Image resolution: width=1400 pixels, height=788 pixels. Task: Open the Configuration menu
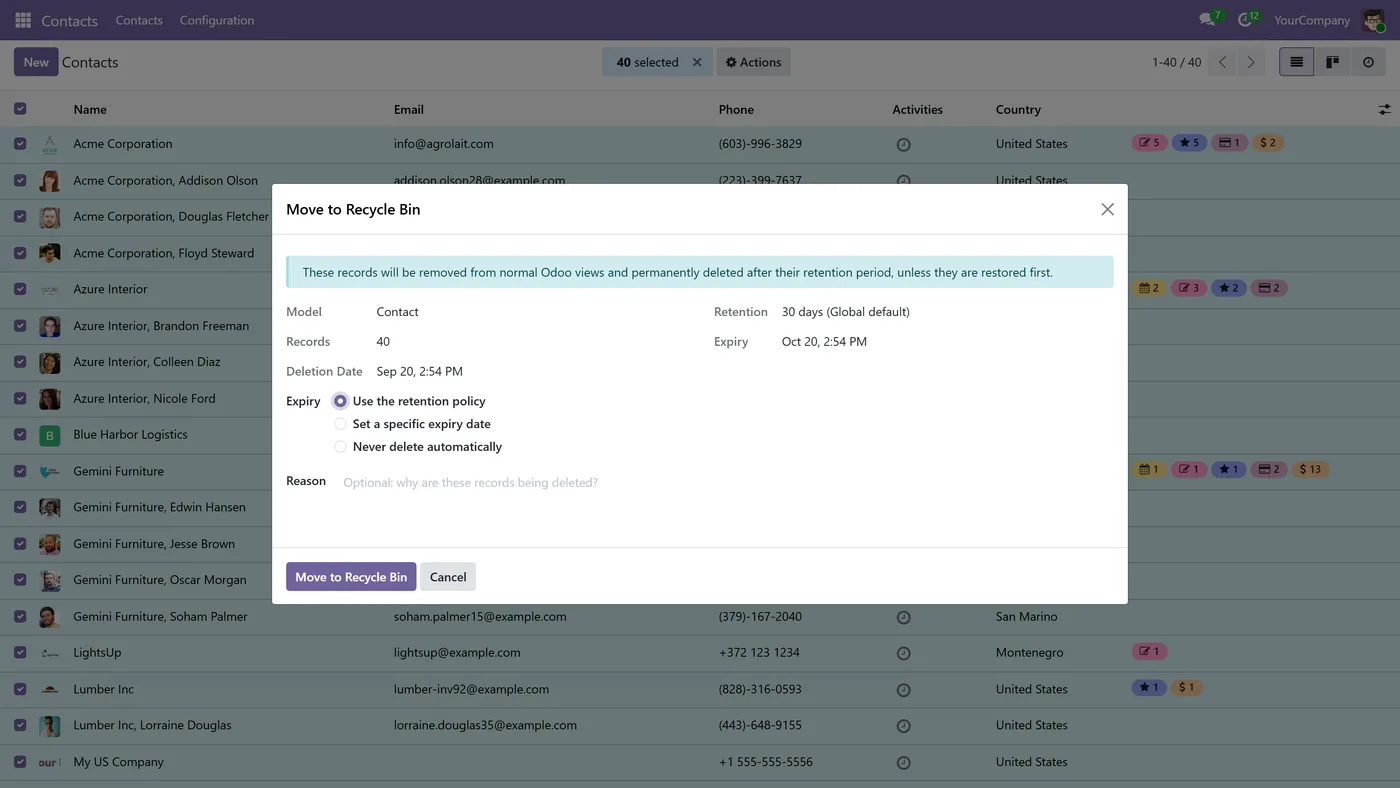[217, 20]
